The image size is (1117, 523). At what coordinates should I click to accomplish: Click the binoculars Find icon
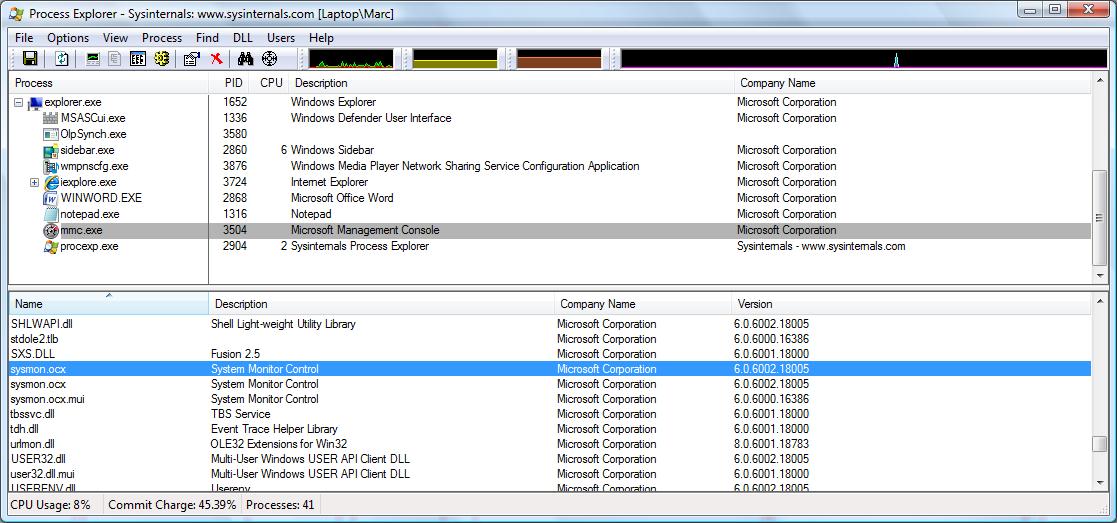246,59
